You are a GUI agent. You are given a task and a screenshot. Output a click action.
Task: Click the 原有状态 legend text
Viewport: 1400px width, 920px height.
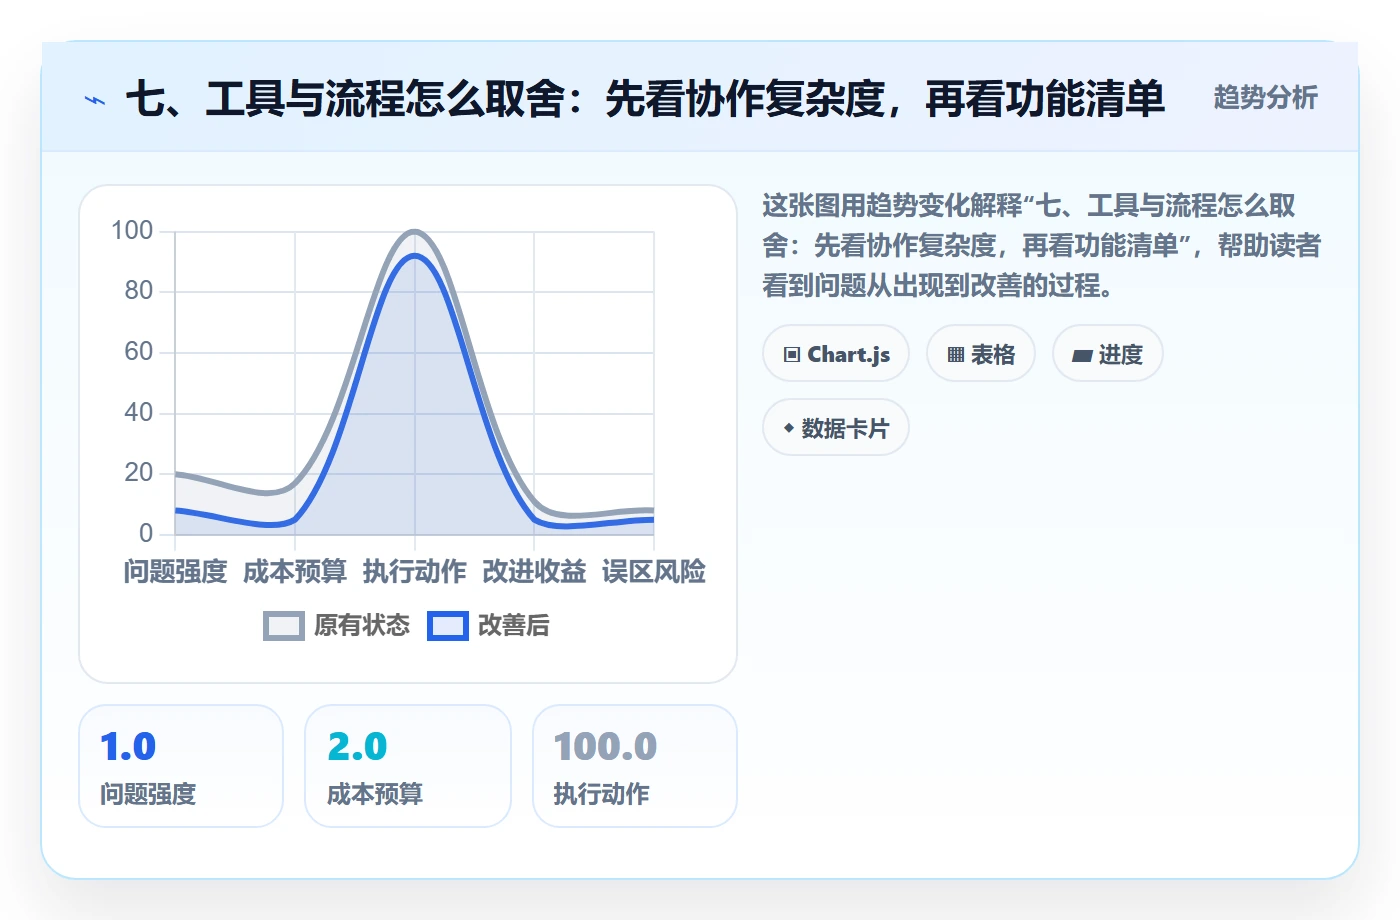(x=362, y=626)
